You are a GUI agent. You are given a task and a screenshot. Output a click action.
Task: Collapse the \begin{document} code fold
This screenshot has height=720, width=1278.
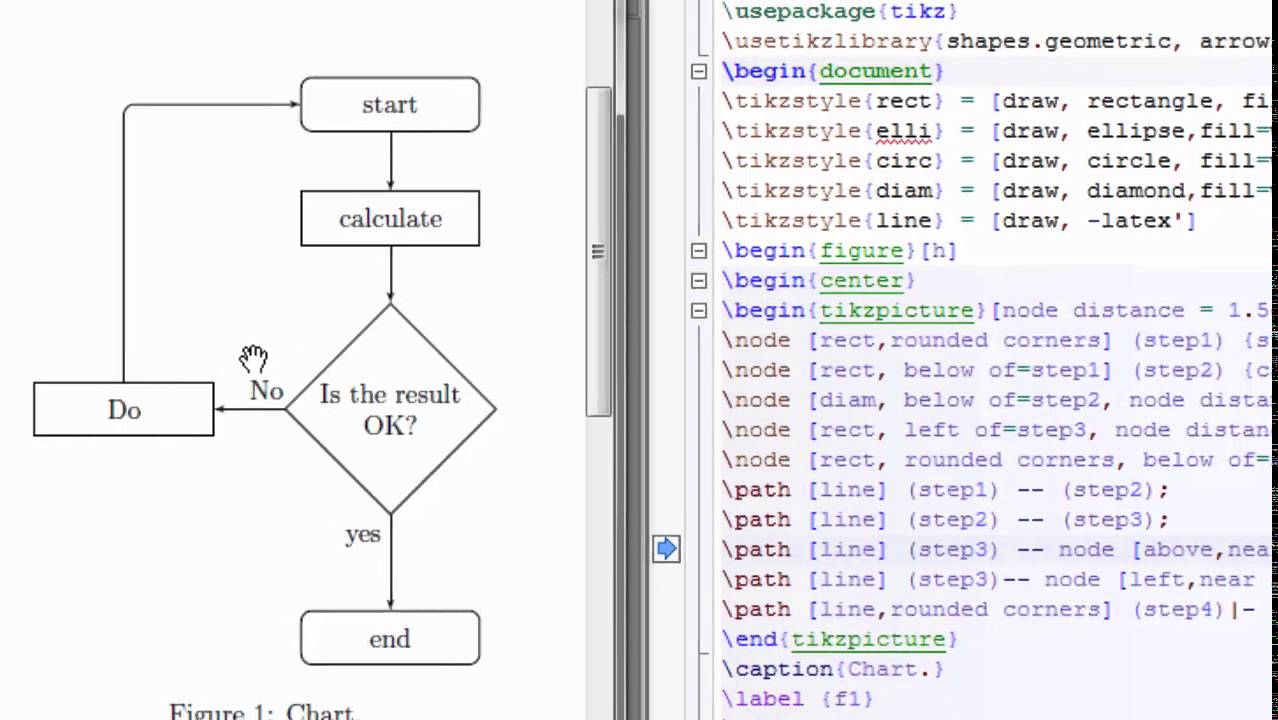tap(699, 71)
